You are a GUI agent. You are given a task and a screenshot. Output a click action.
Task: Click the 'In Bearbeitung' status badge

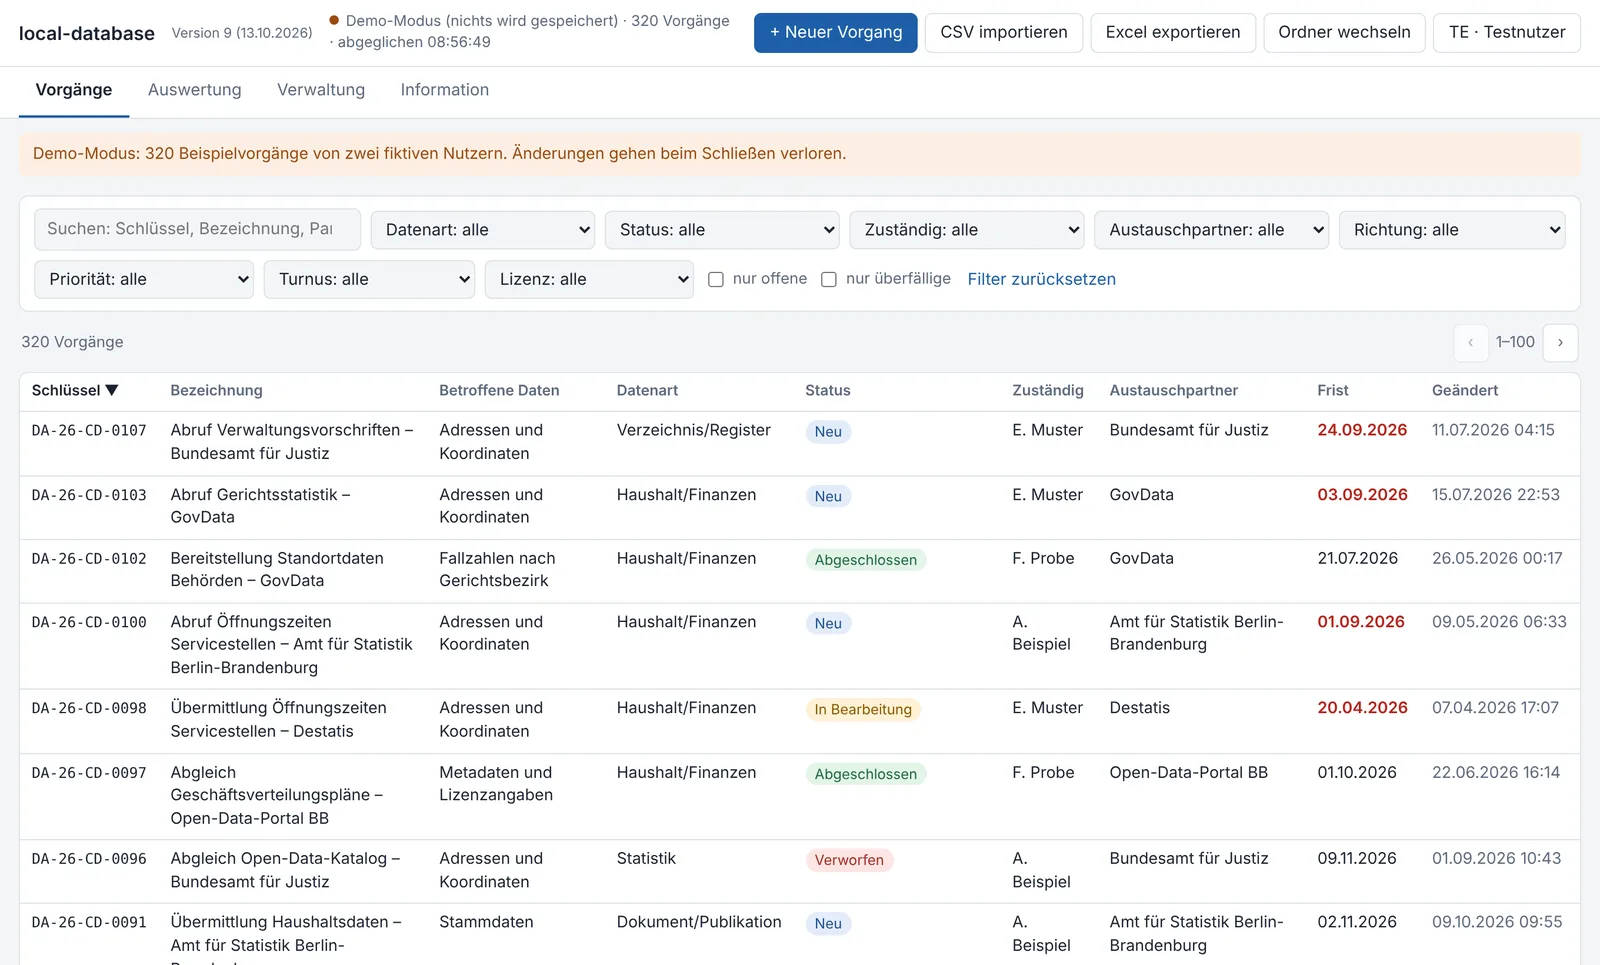[x=863, y=710]
